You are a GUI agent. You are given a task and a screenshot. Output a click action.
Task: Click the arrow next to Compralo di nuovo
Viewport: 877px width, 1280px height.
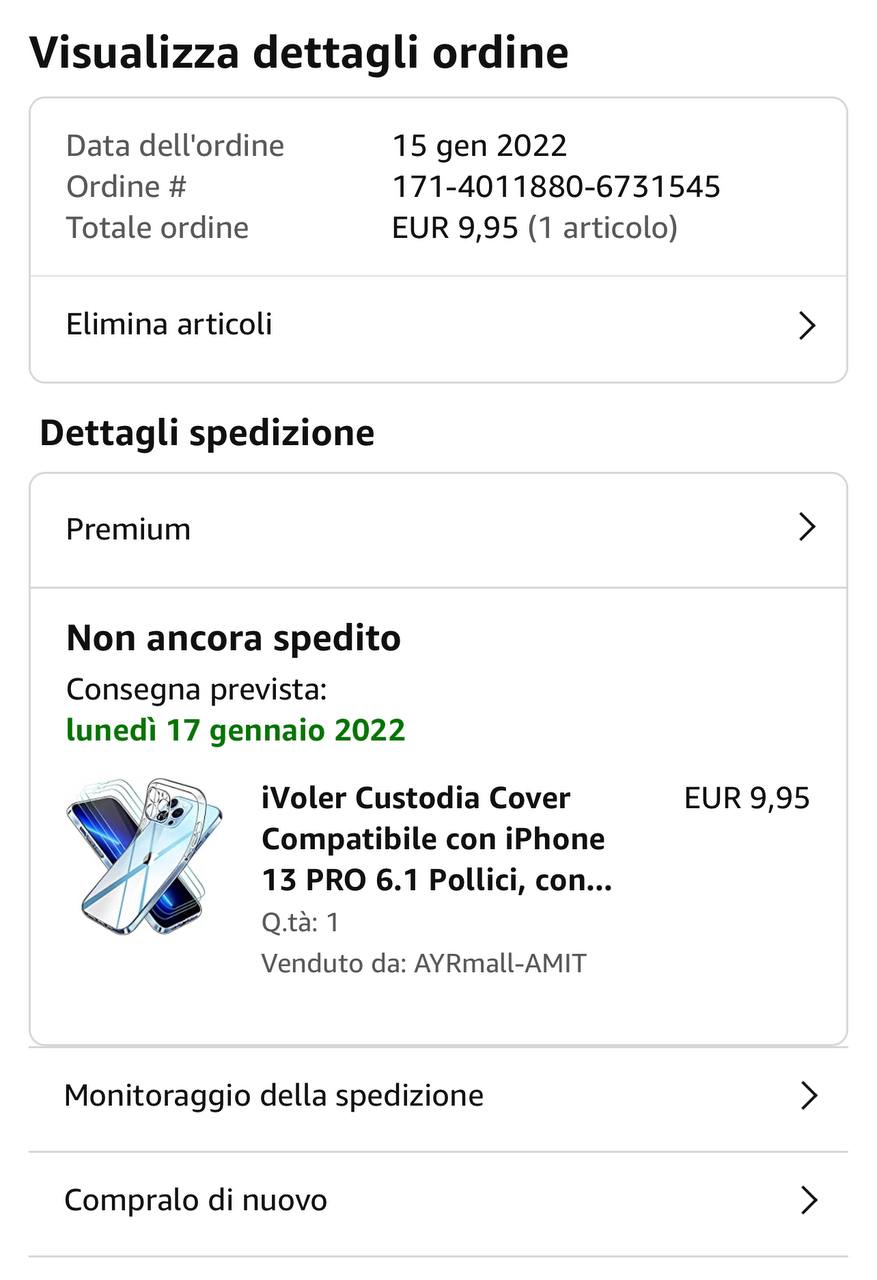point(809,1200)
